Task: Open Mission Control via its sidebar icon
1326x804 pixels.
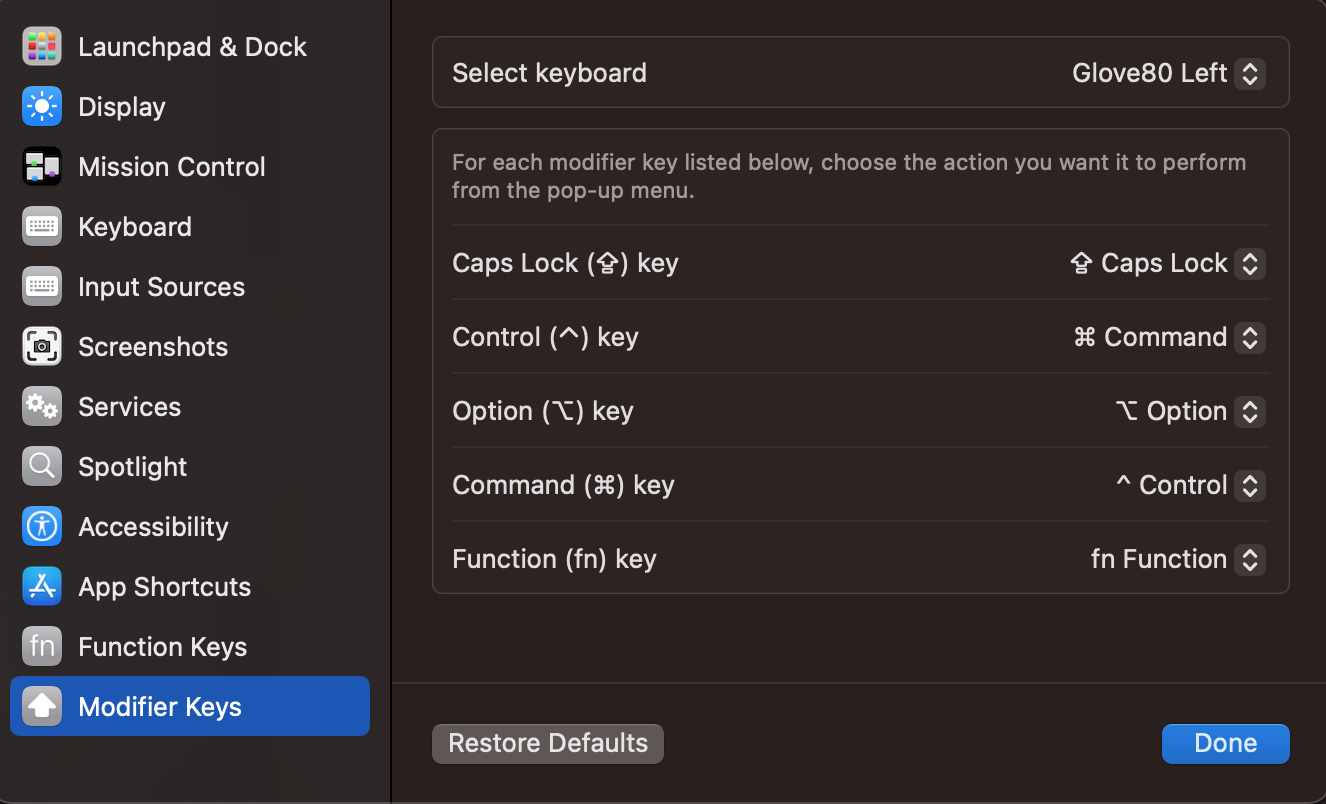Action: [42, 167]
